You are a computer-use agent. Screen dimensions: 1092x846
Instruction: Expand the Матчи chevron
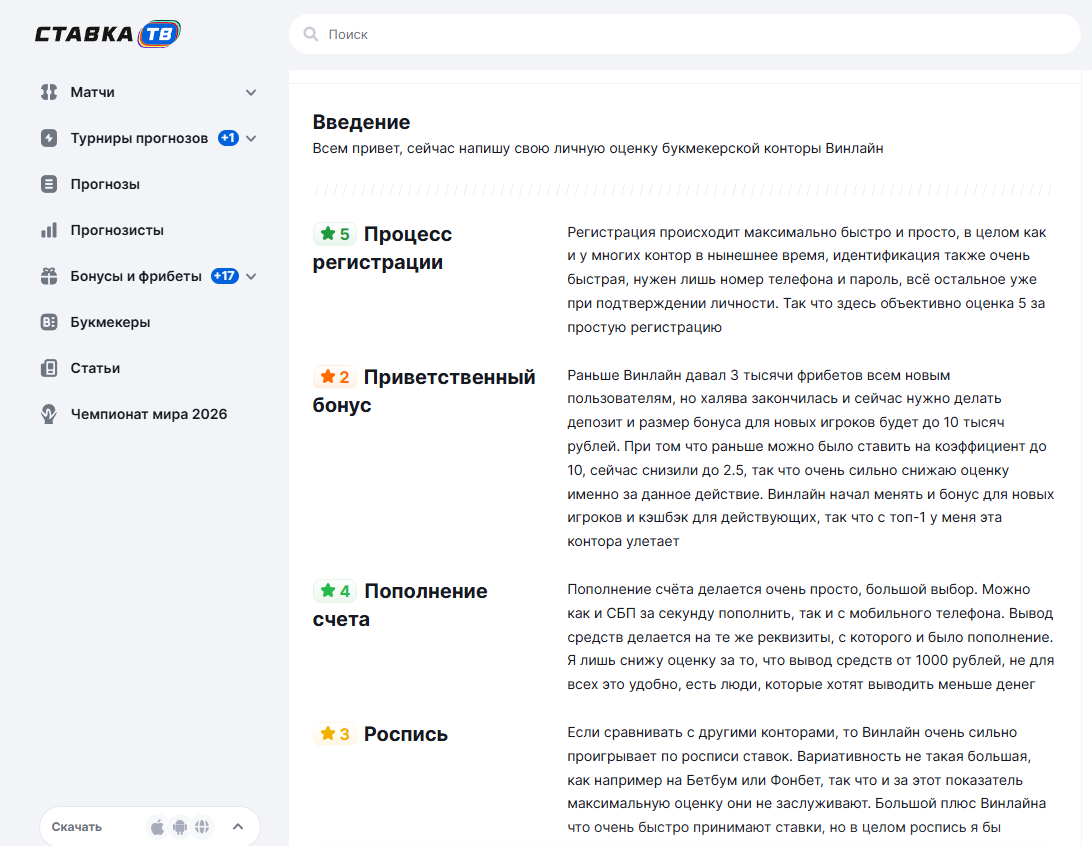(251, 92)
